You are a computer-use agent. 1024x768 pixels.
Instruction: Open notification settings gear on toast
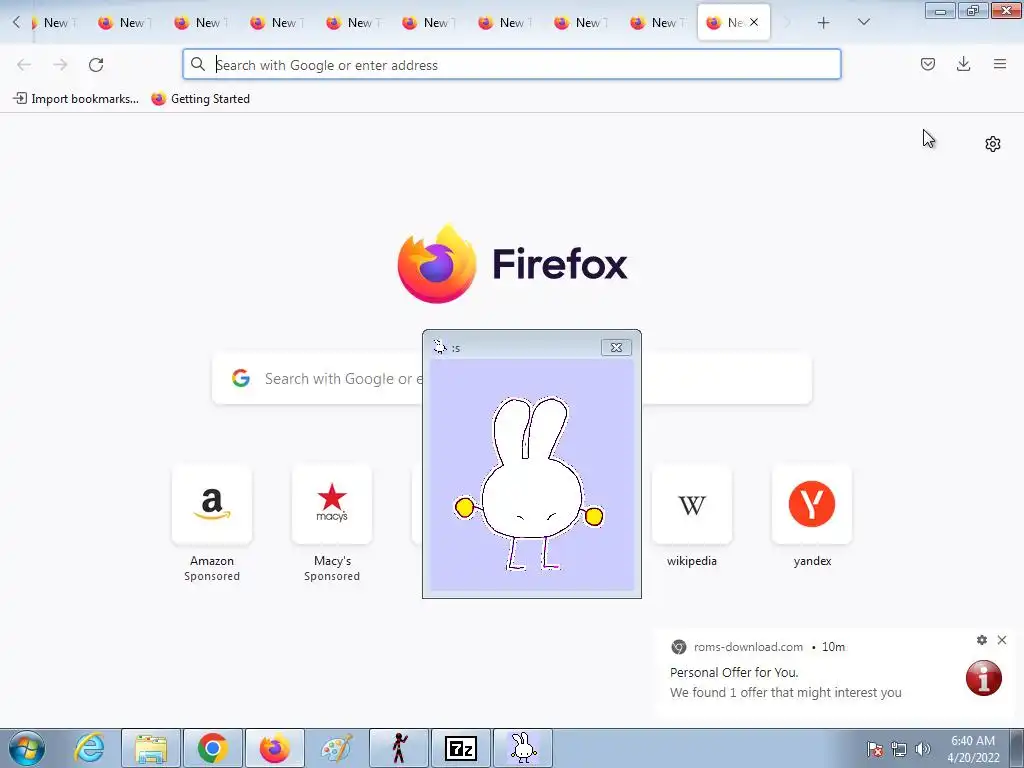pyautogui.click(x=982, y=640)
